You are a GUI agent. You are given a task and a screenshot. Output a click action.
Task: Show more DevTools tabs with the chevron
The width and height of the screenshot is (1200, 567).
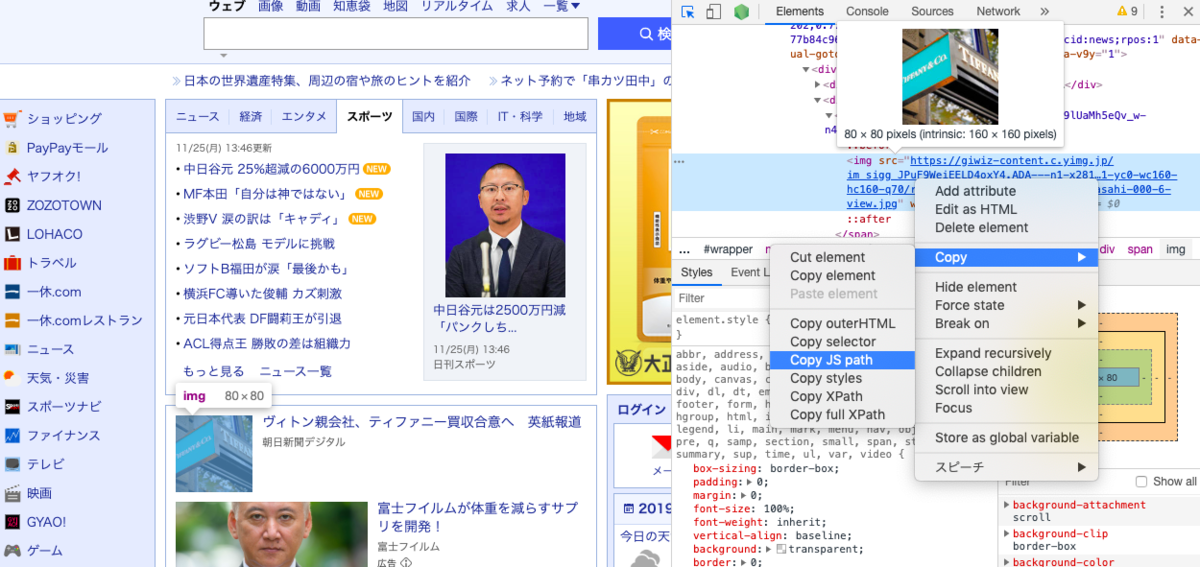pyautogui.click(x=1044, y=12)
